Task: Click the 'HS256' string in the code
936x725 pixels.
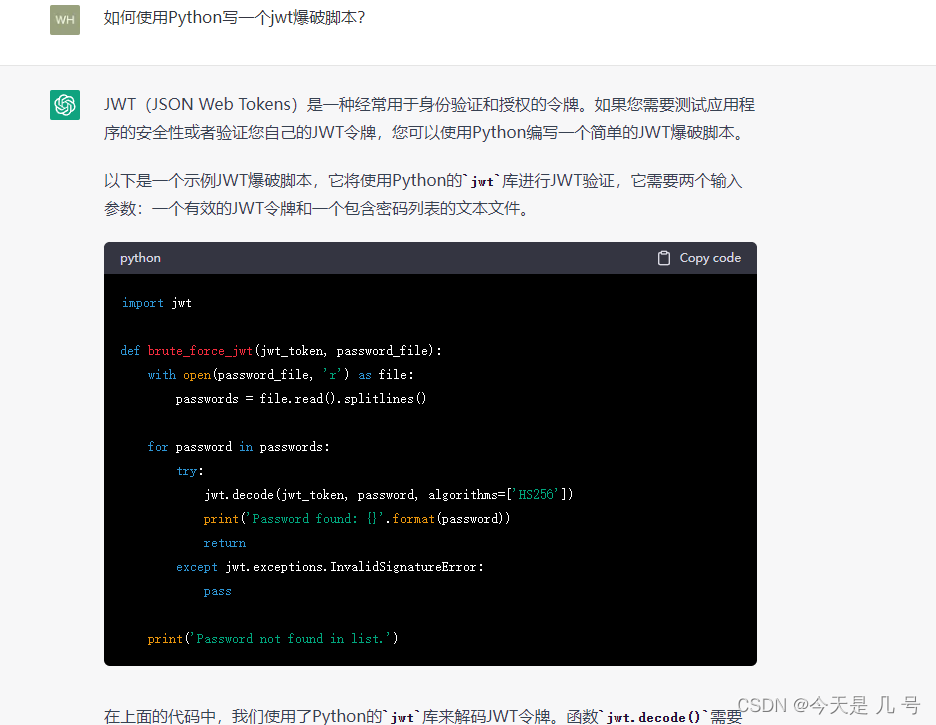Action: 535,495
